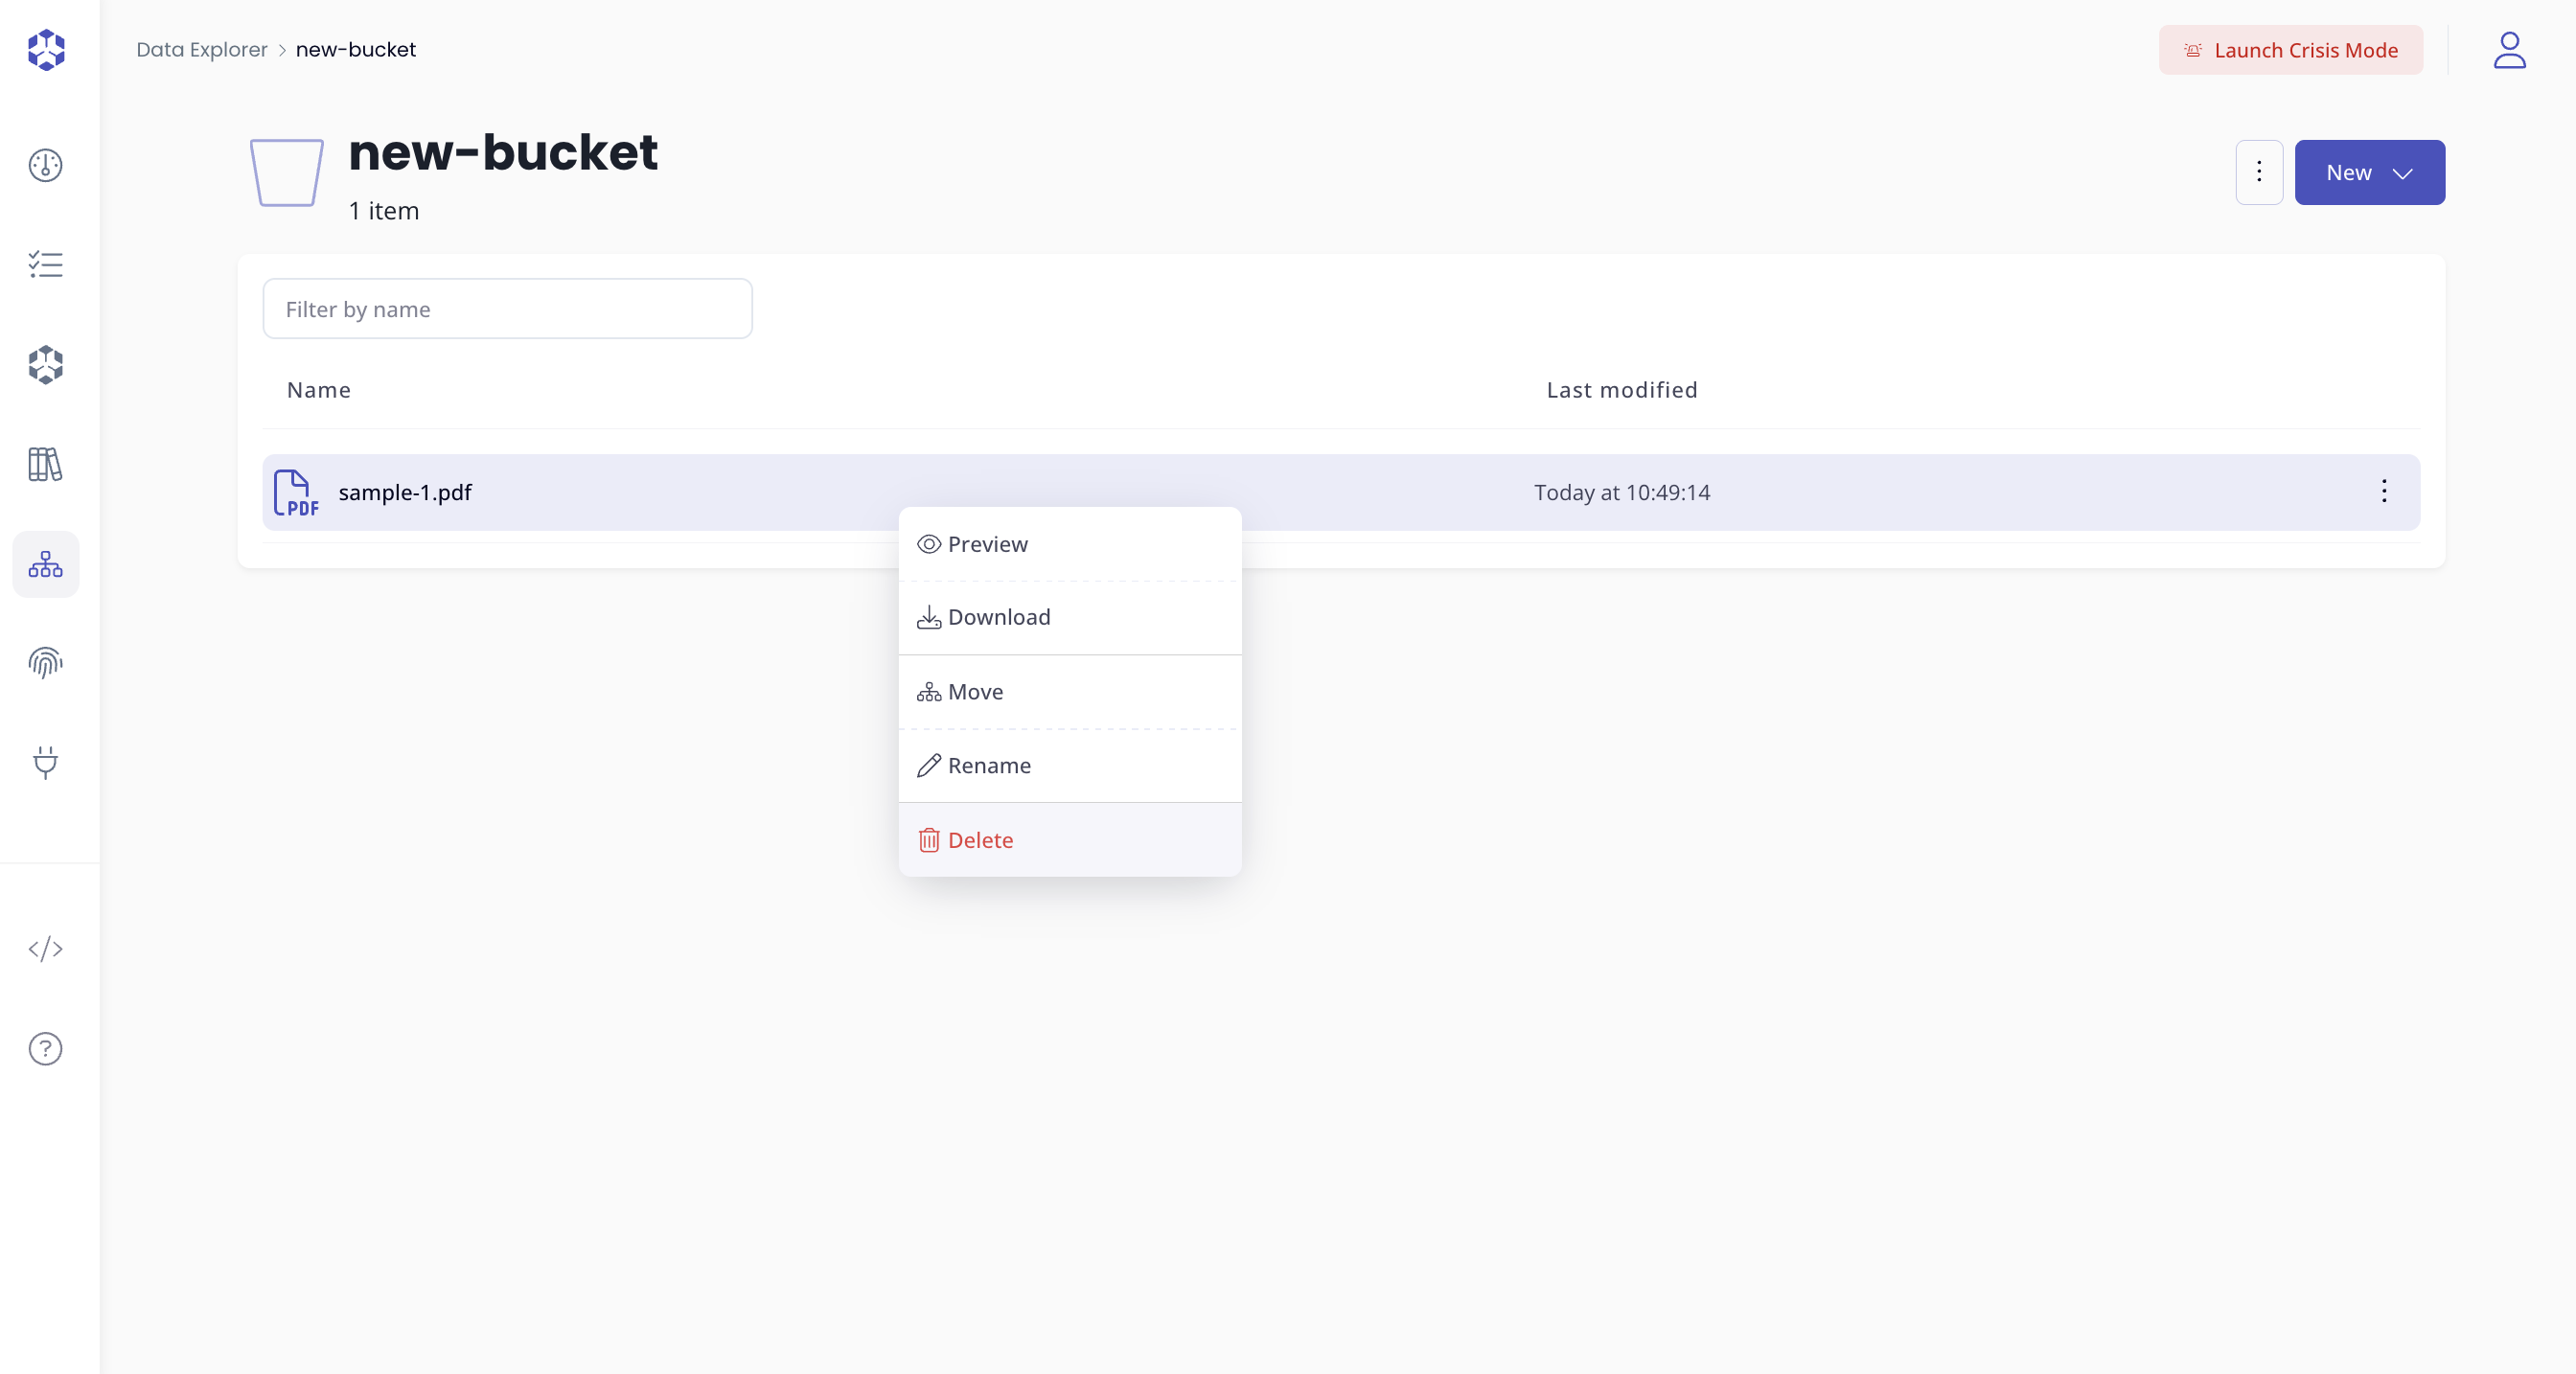Click the Filter by name field
Image resolution: width=2576 pixels, height=1374 pixels.
(x=507, y=309)
